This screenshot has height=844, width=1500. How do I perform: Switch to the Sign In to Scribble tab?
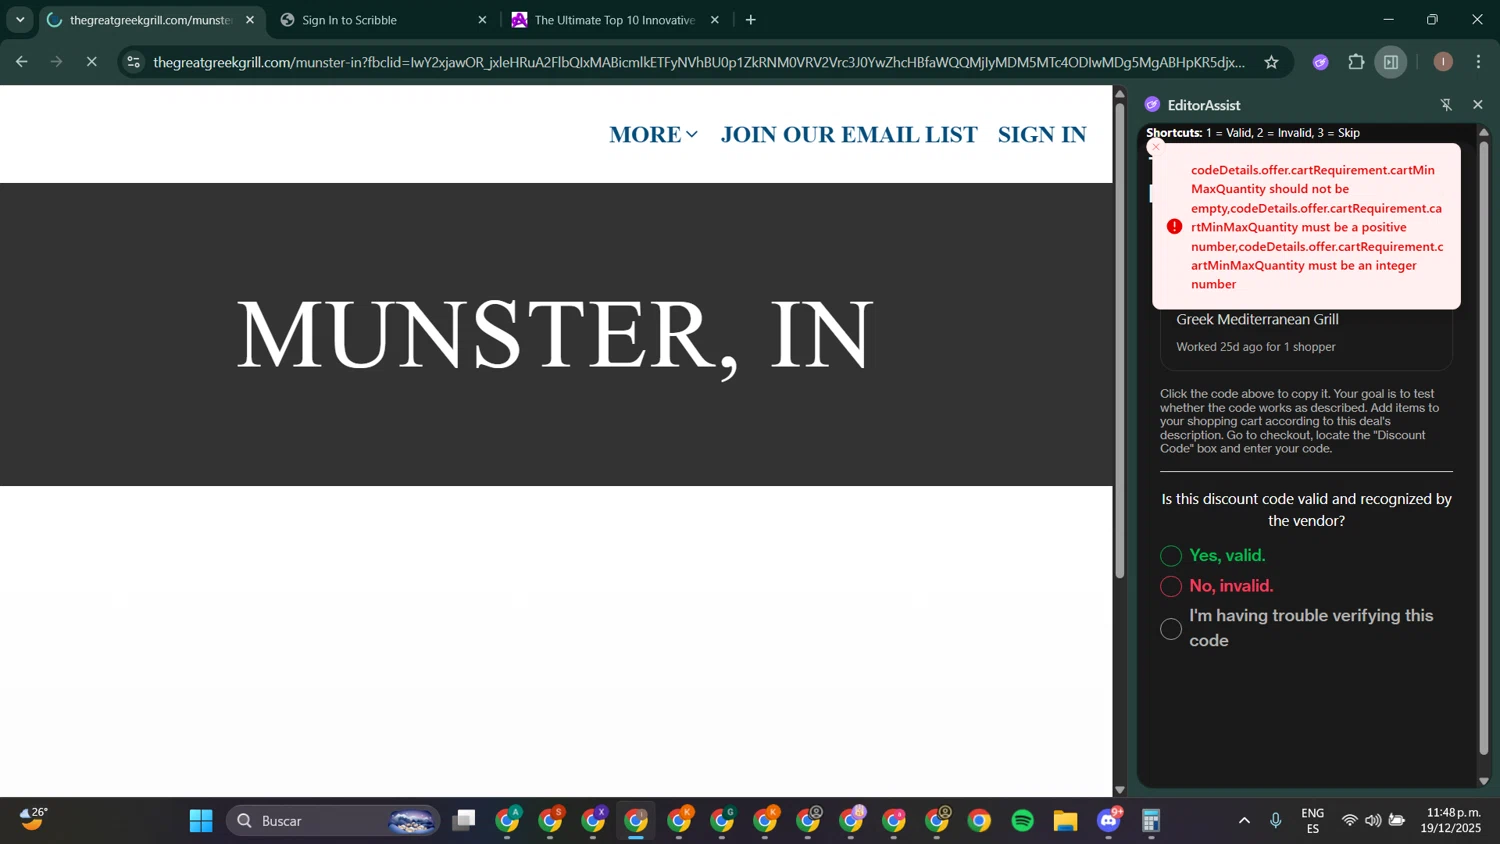383,20
